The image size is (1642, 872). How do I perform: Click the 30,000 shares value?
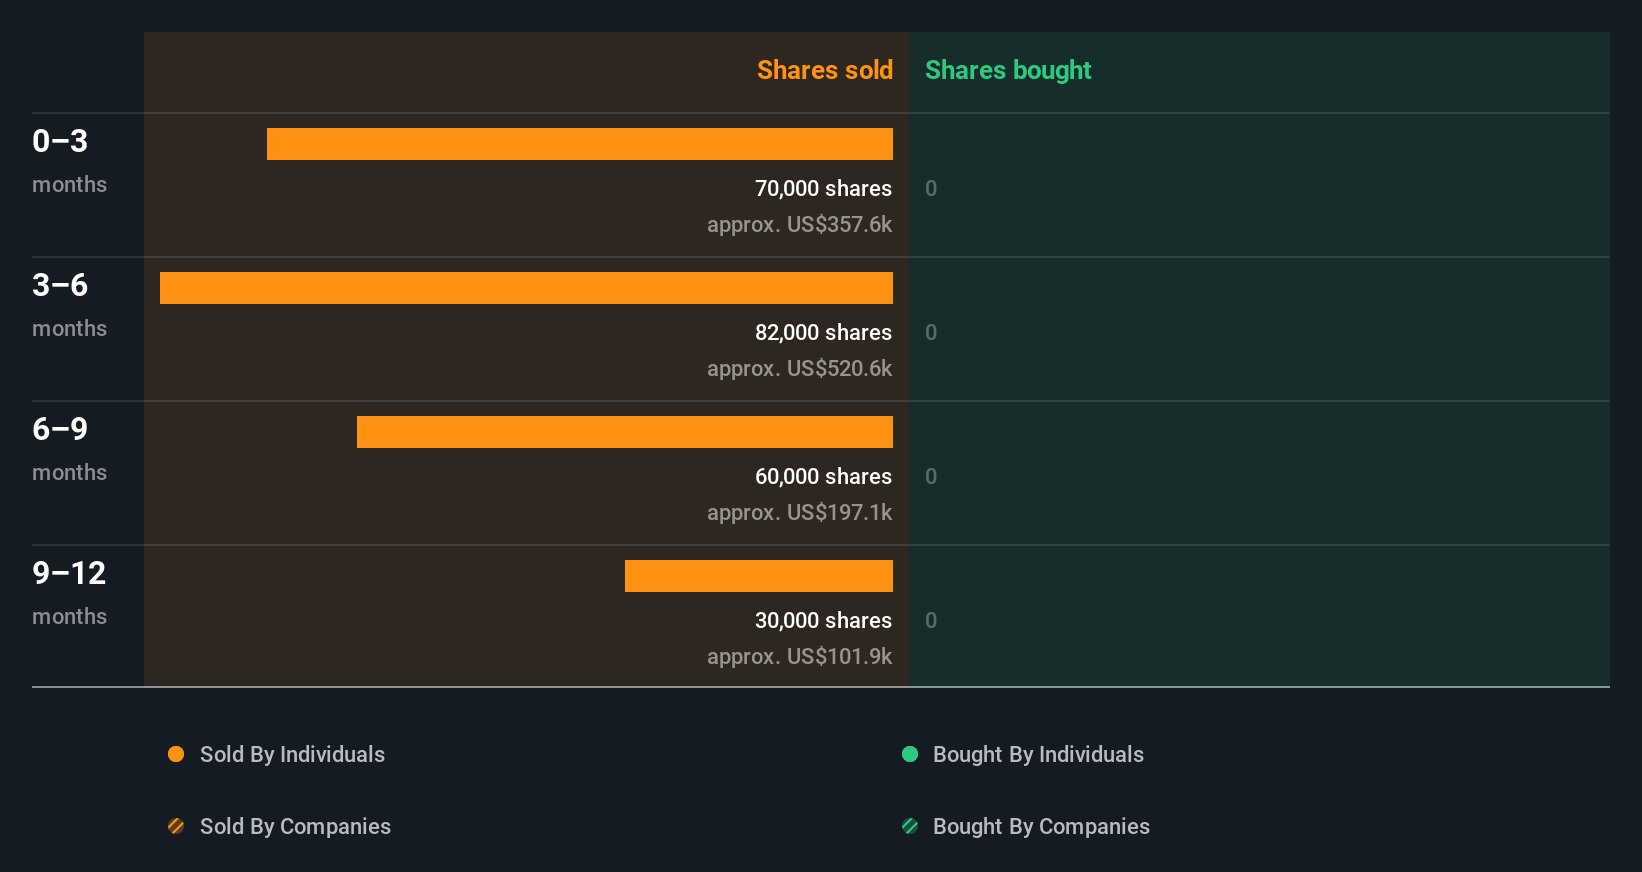pos(823,620)
